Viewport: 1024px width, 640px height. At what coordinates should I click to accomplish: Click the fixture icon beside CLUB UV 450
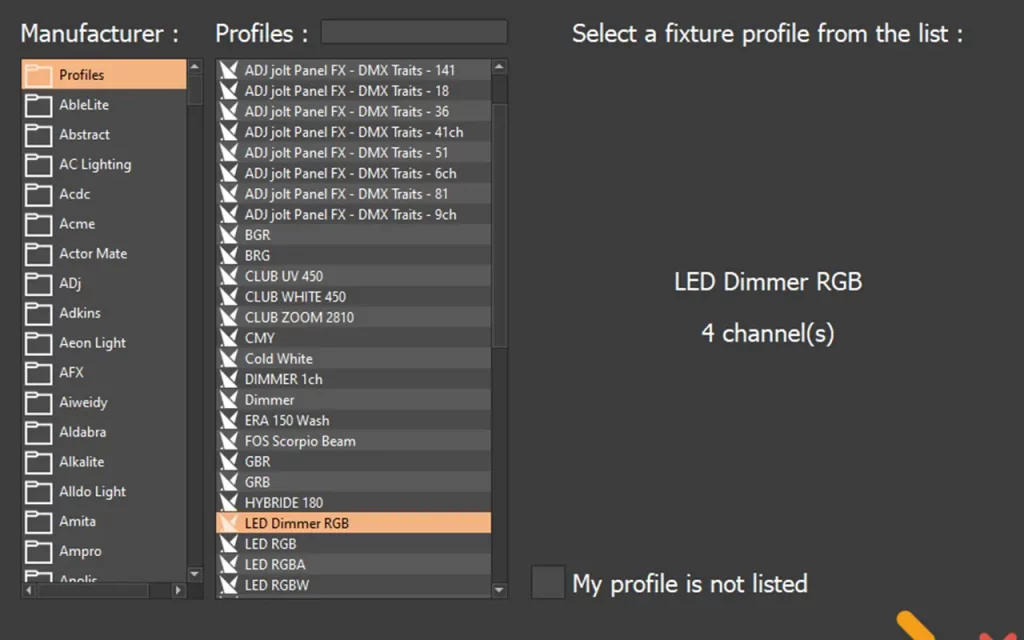(x=229, y=276)
